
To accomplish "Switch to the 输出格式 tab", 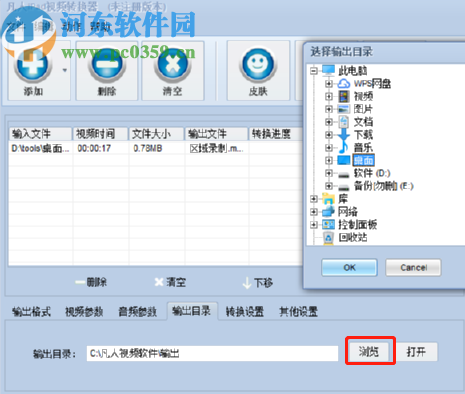I will tap(31, 312).
